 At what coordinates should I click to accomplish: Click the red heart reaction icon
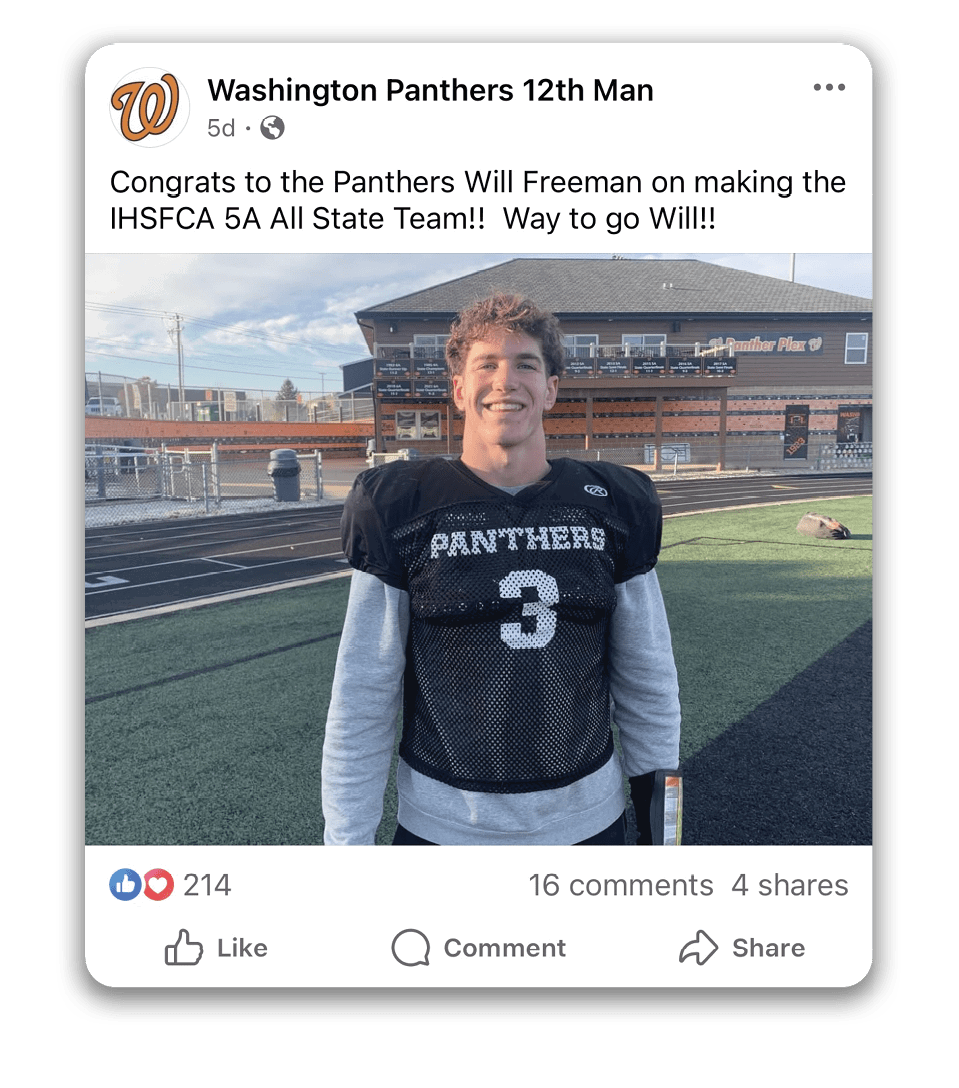click(158, 884)
